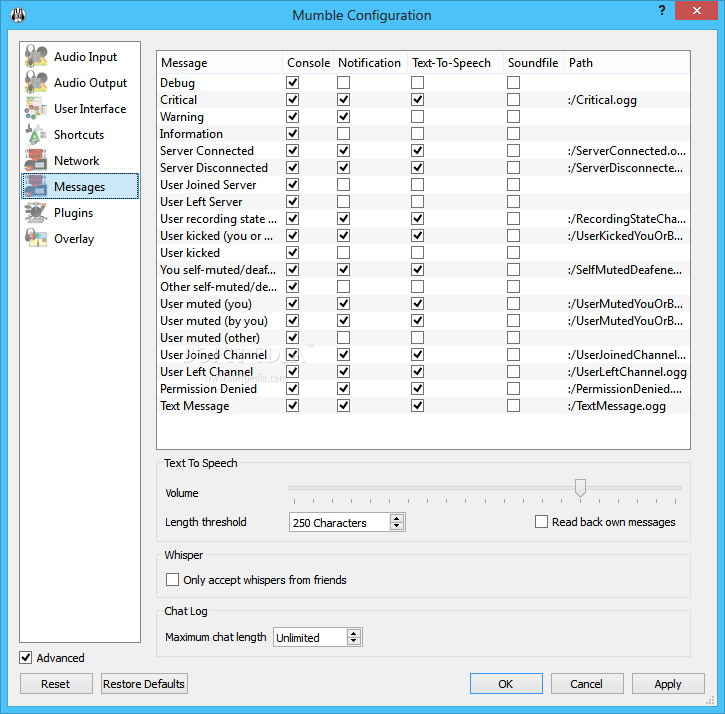Click the Length threshold 250 Characters field
Screen dimensions: 725x714
pos(340,523)
